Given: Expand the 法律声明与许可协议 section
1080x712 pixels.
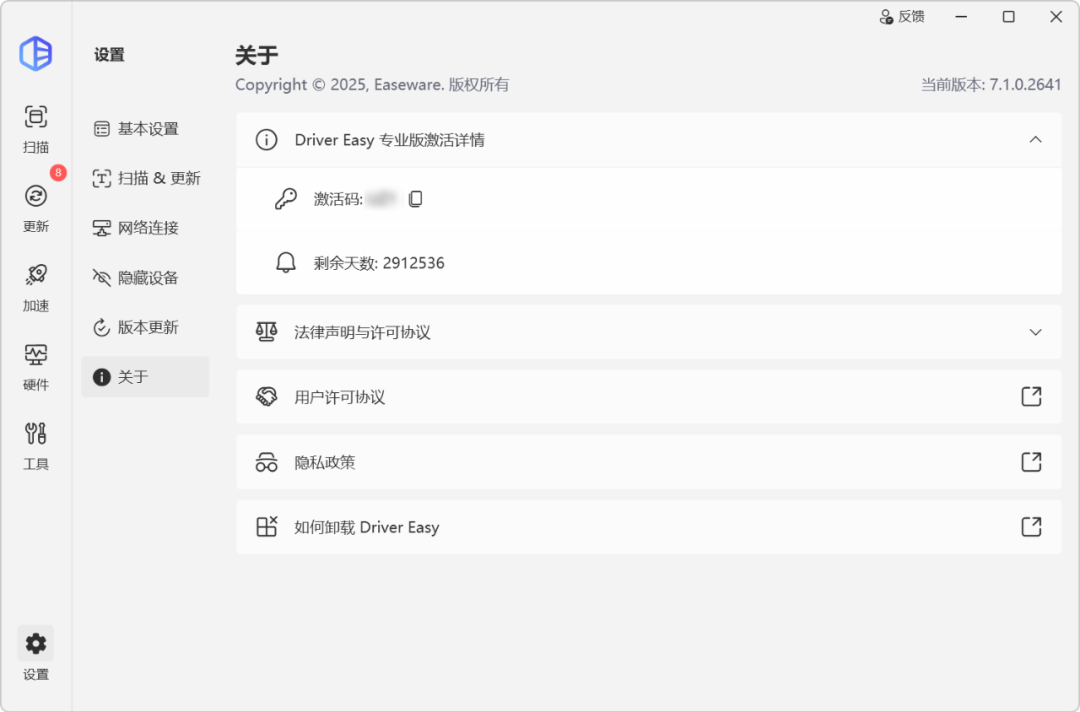Looking at the screenshot, I should tap(1035, 332).
